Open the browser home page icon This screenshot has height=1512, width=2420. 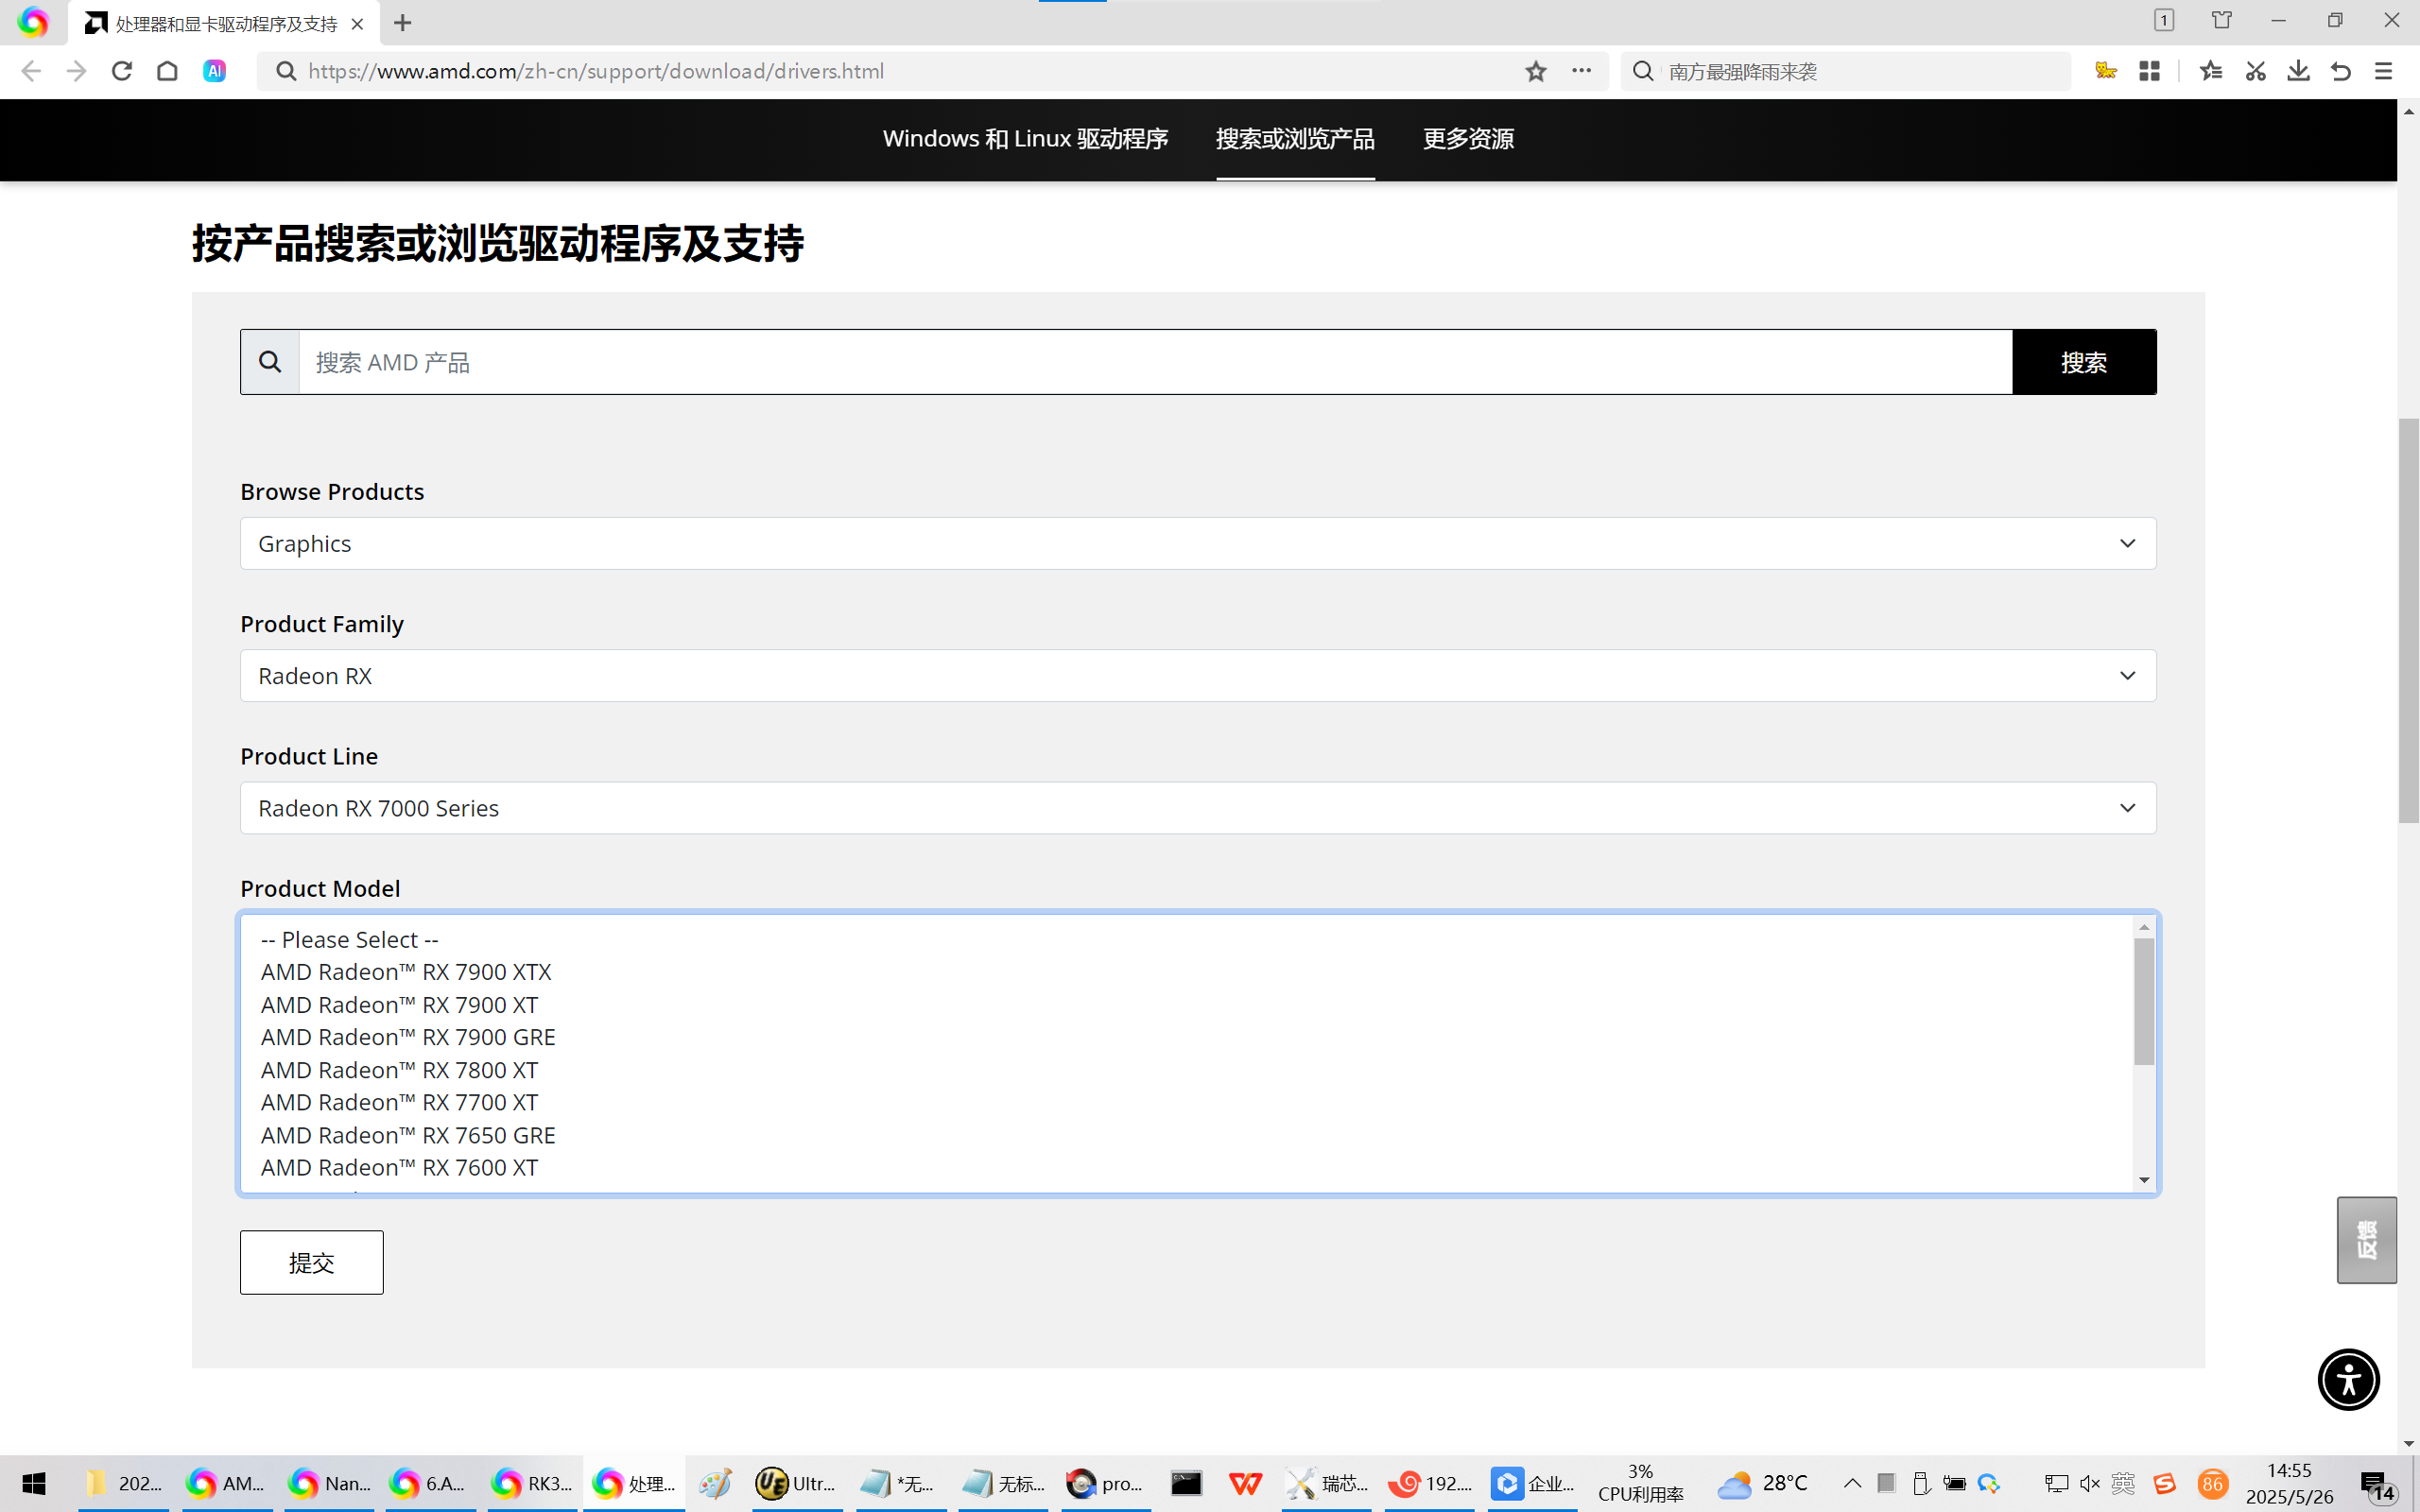point(167,71)
